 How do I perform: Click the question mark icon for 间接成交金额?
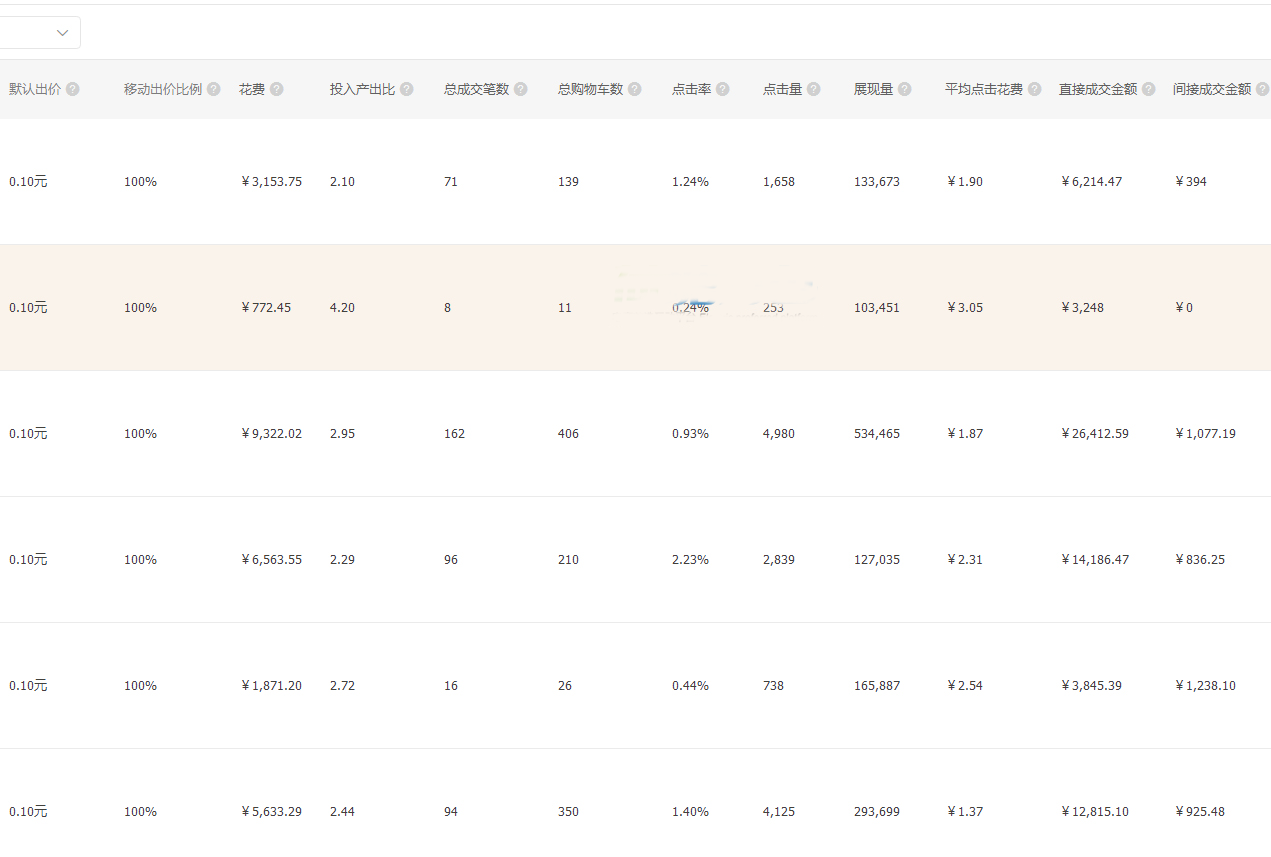pyautogui.click(x=1262, y=89)
